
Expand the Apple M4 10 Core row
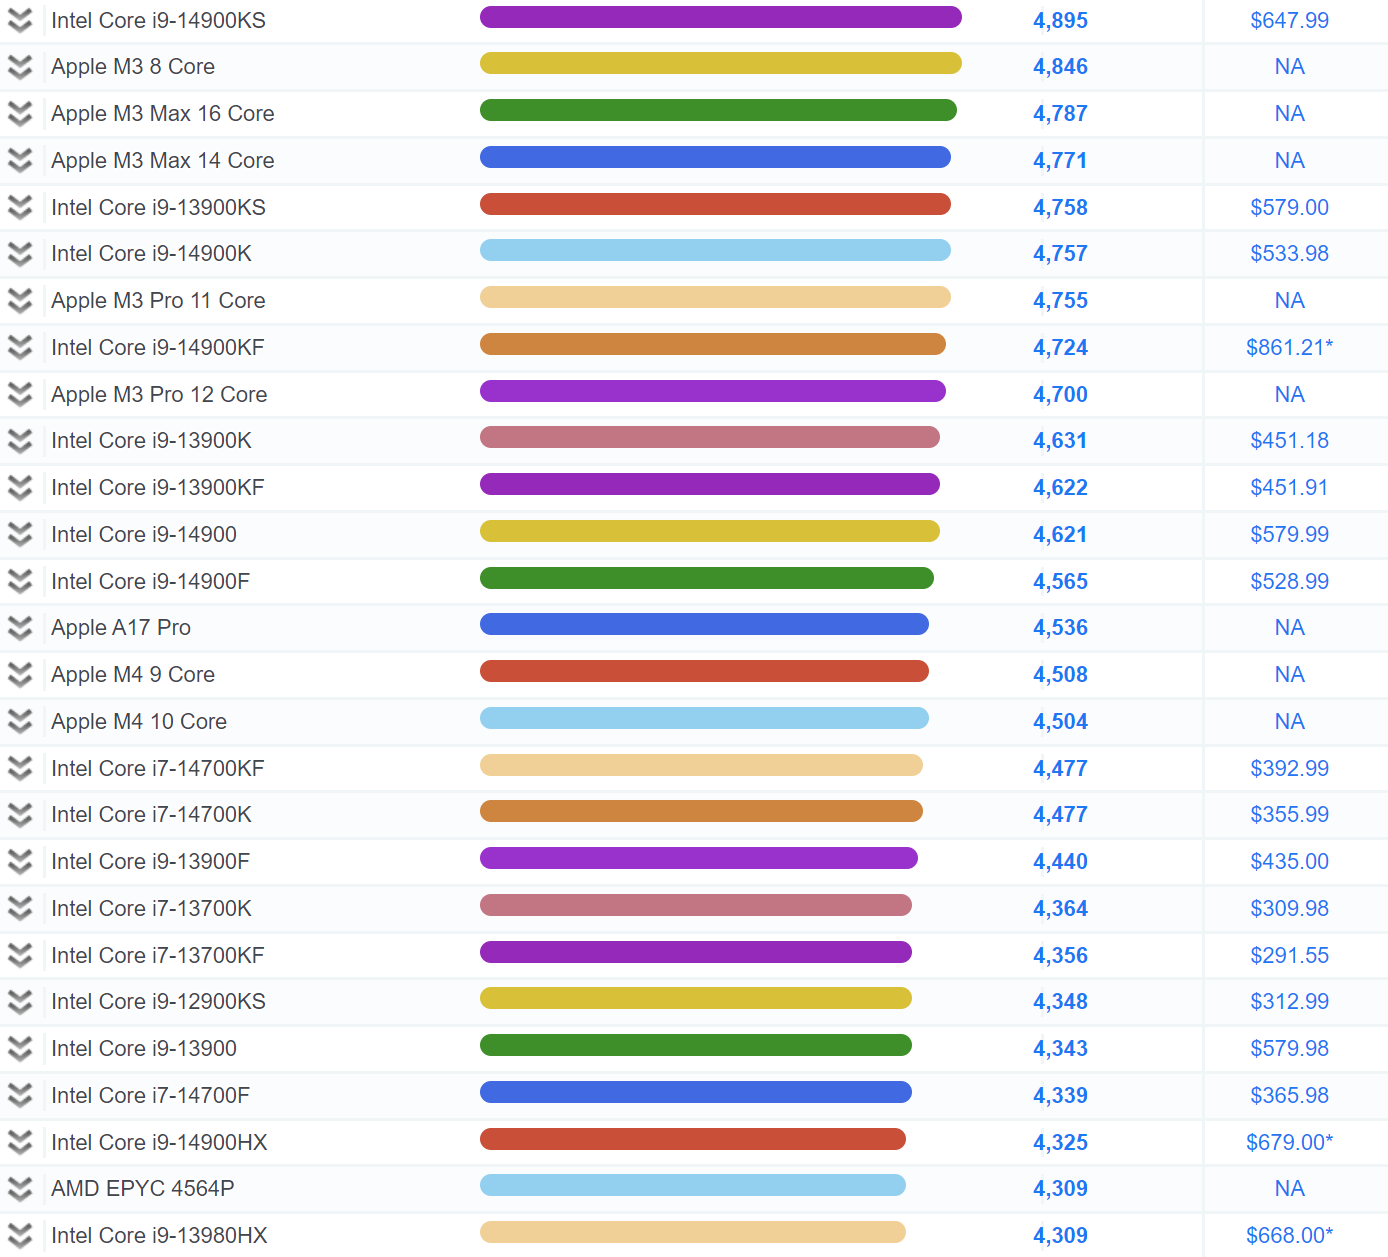coord(20,721)
